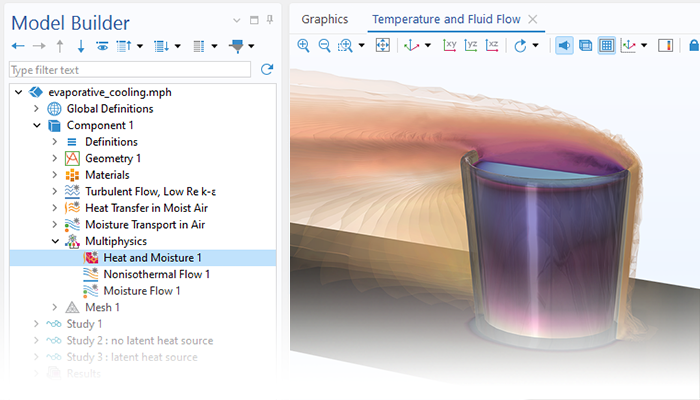Image resolution: width=700 pixels, height=400 pixels.
Task: Select Moisture Transport in Air
Action: coord(145,224)
